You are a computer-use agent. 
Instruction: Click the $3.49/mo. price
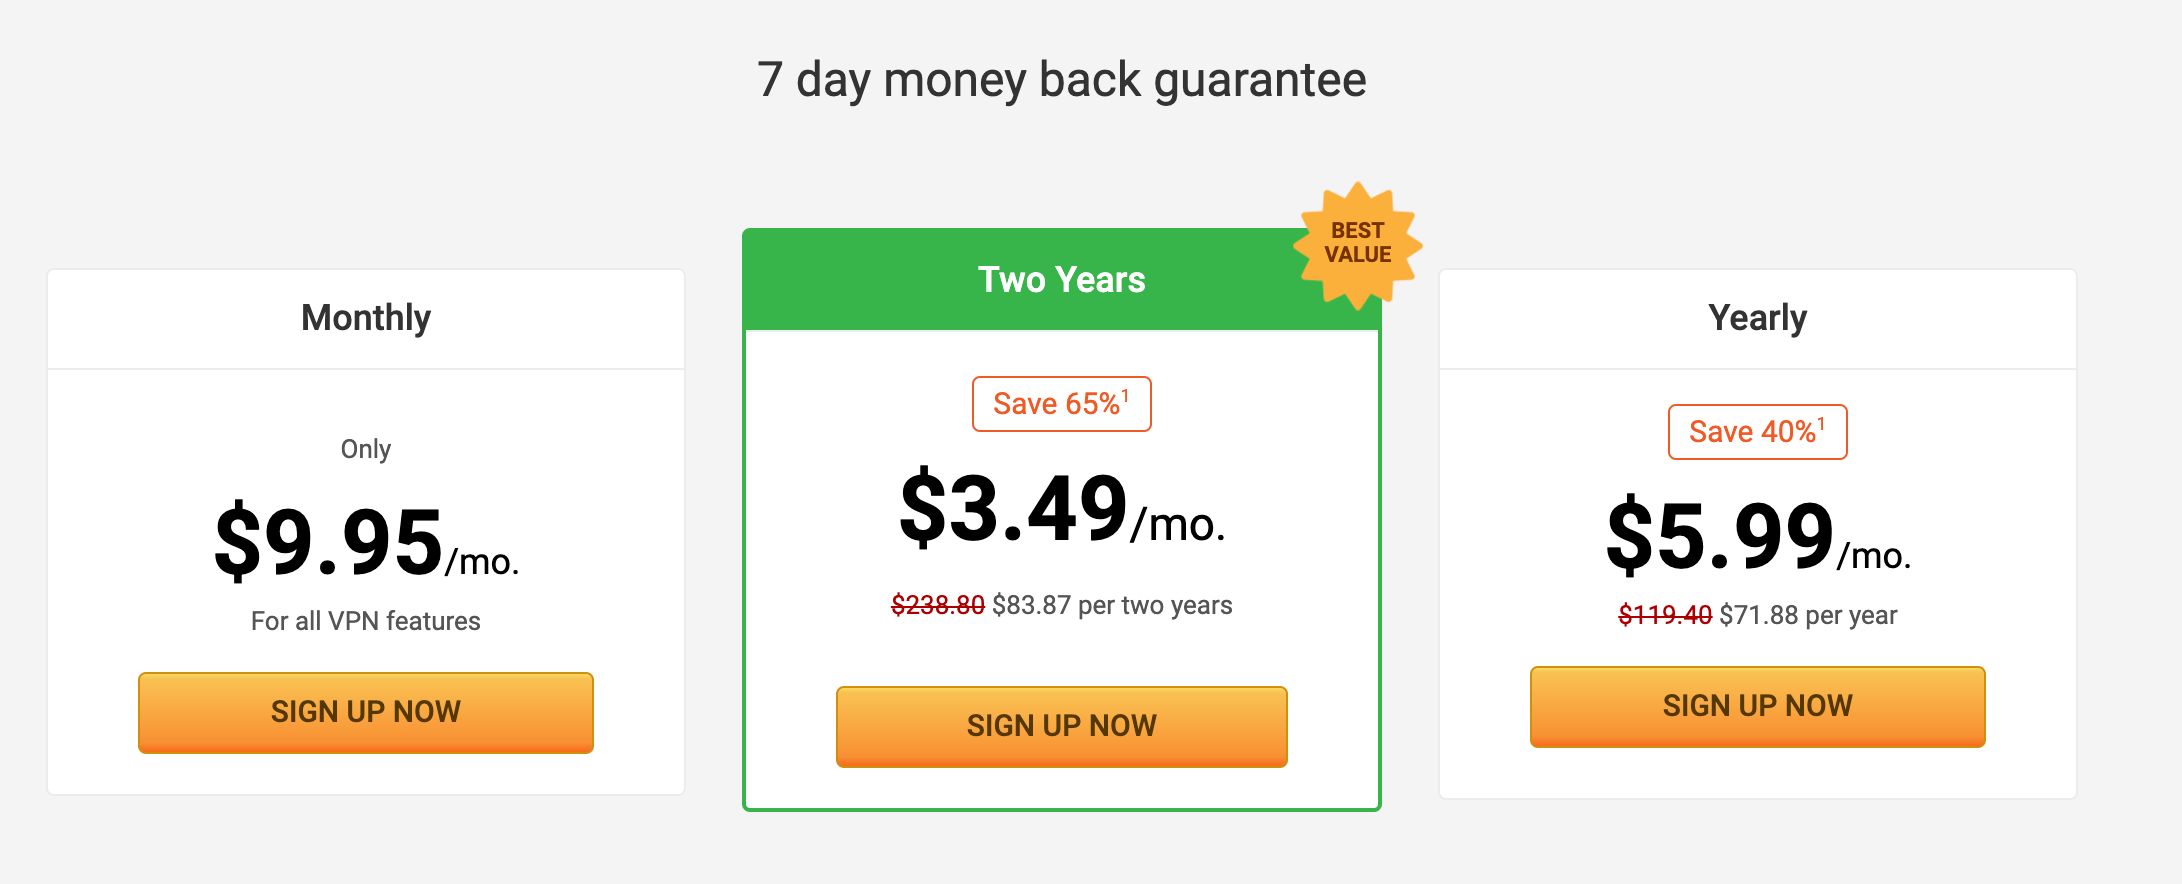click(x=1062, y=508)
